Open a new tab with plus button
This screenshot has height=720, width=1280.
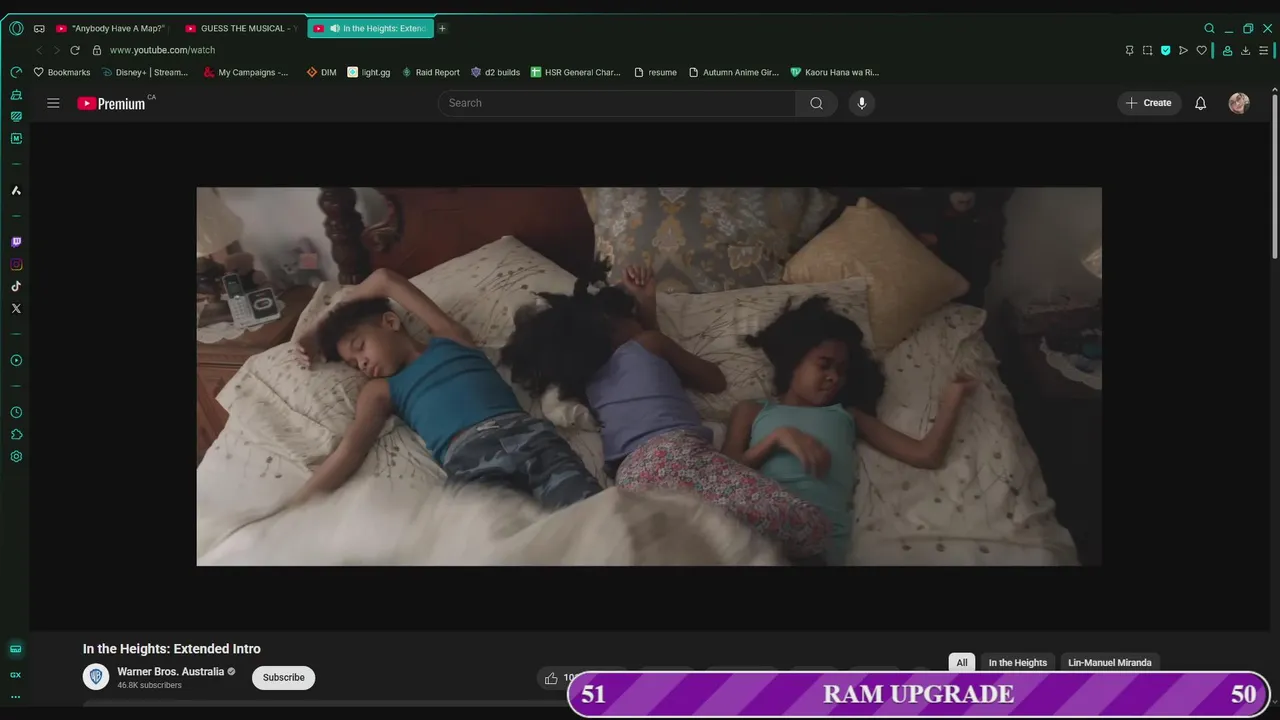[442, 28]
